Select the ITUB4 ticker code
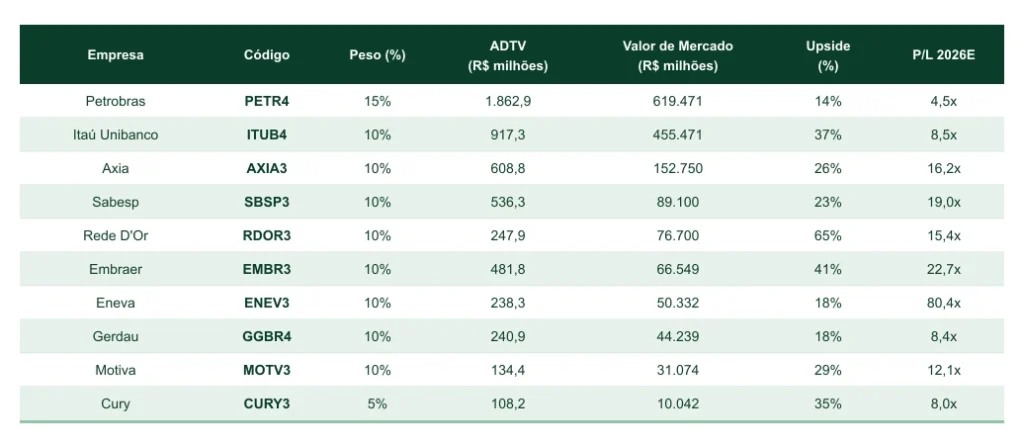 266,135
